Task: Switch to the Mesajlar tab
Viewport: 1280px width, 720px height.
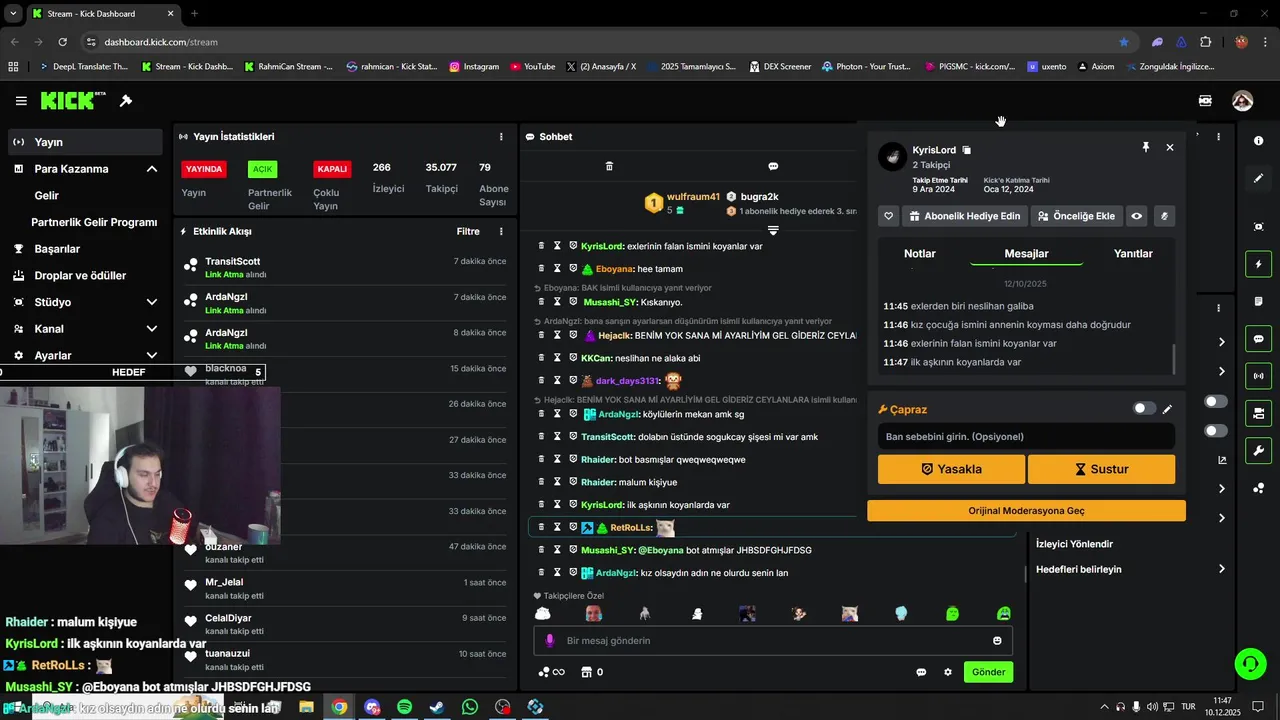Action: coord(1026,254)
